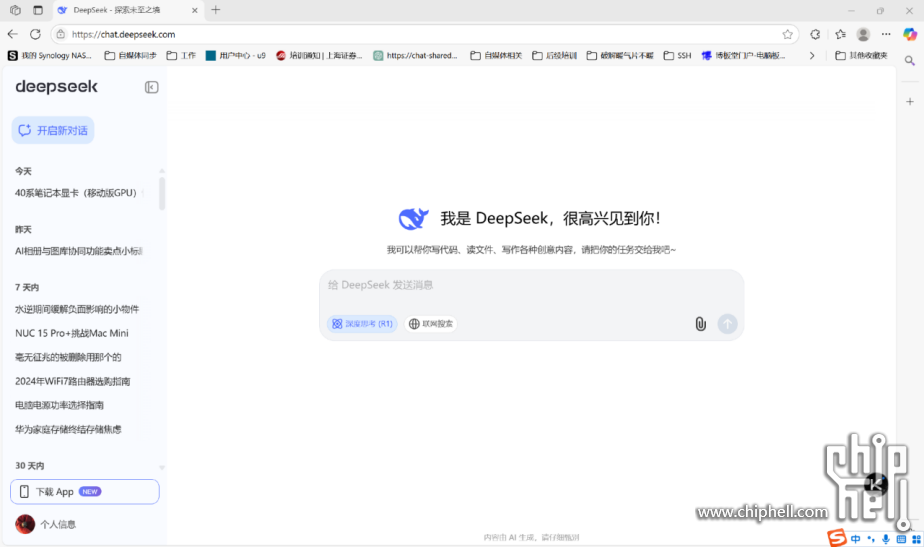Add Edge sidebar app with plus
Screen dimensions: 924x547
point(910,101)
